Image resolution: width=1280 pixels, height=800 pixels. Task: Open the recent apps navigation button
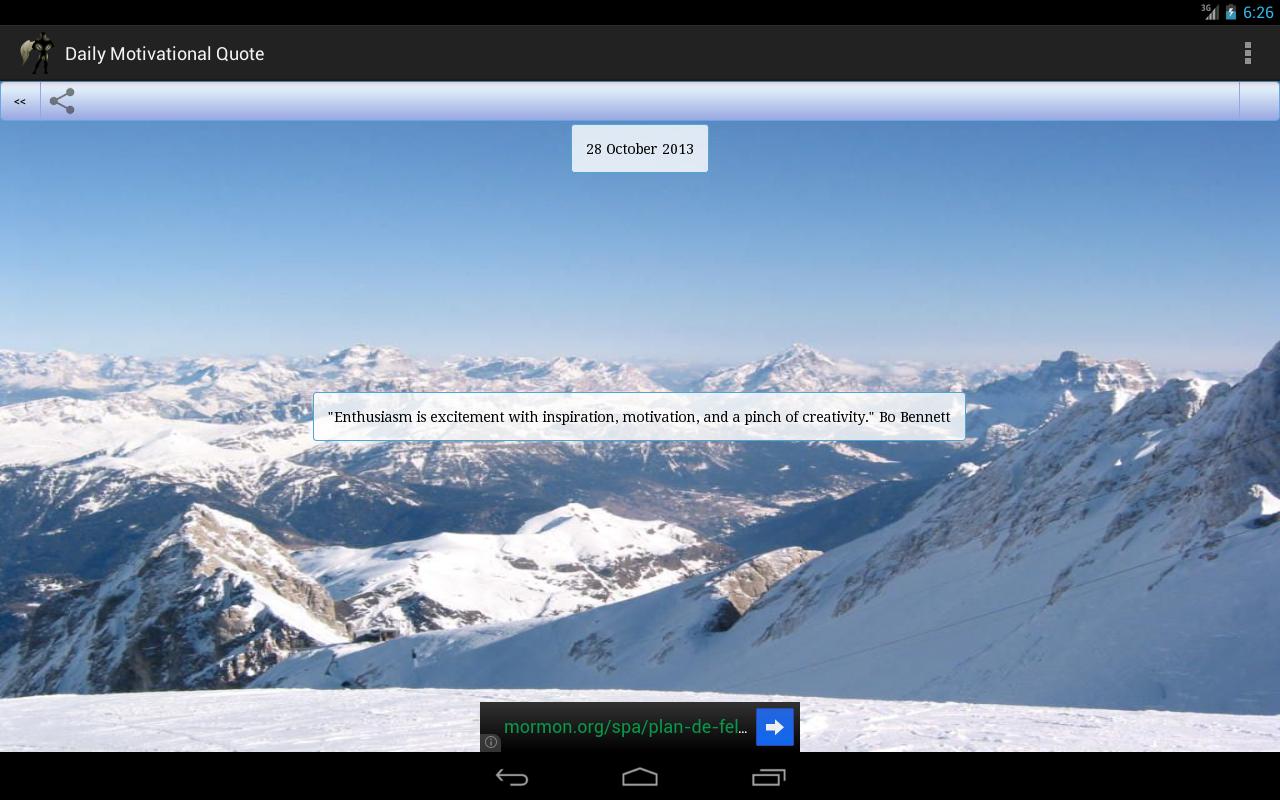768,777
